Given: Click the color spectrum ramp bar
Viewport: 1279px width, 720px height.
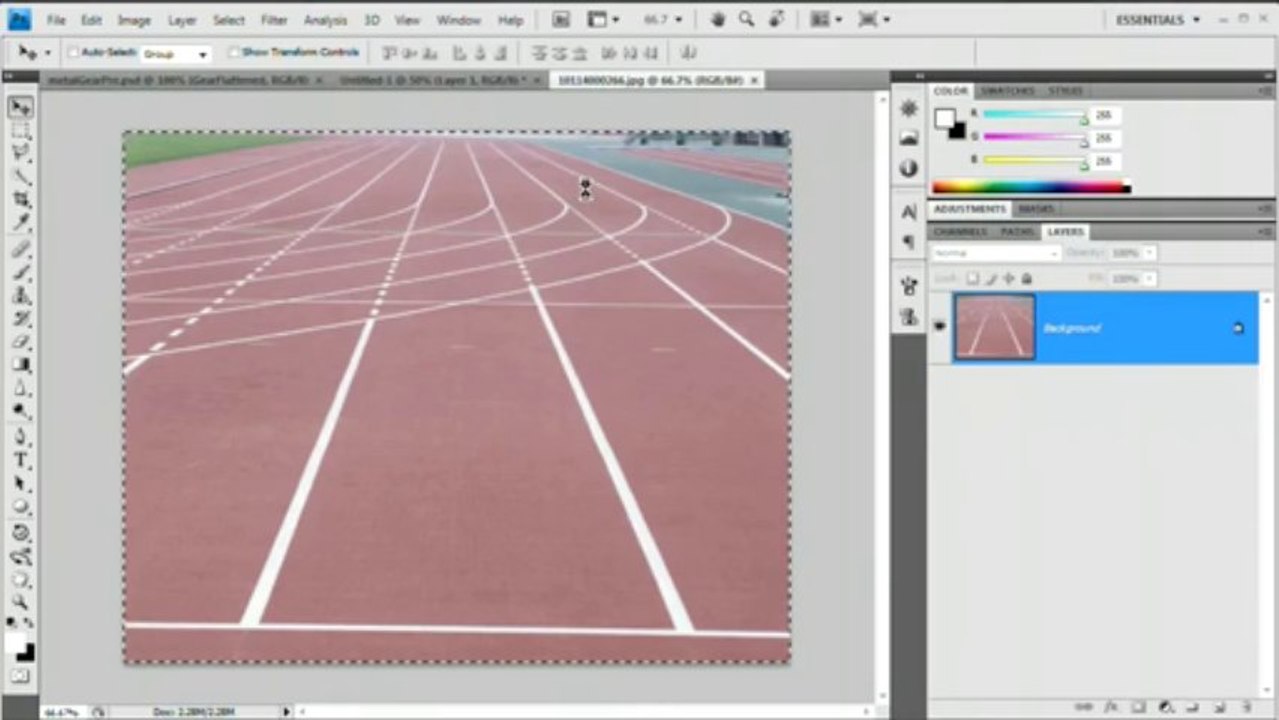Looking at the screenshot, I should click(1031, 186).
